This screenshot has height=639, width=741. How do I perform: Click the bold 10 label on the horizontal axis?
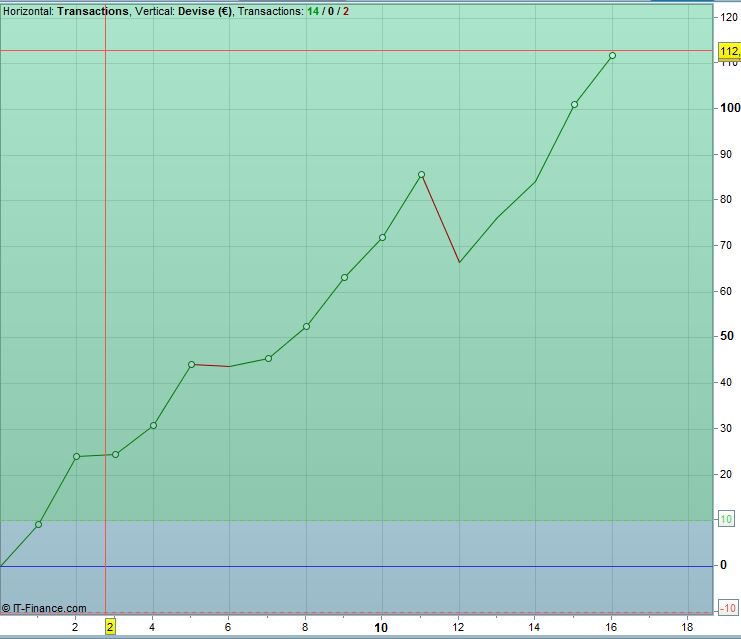381,628
